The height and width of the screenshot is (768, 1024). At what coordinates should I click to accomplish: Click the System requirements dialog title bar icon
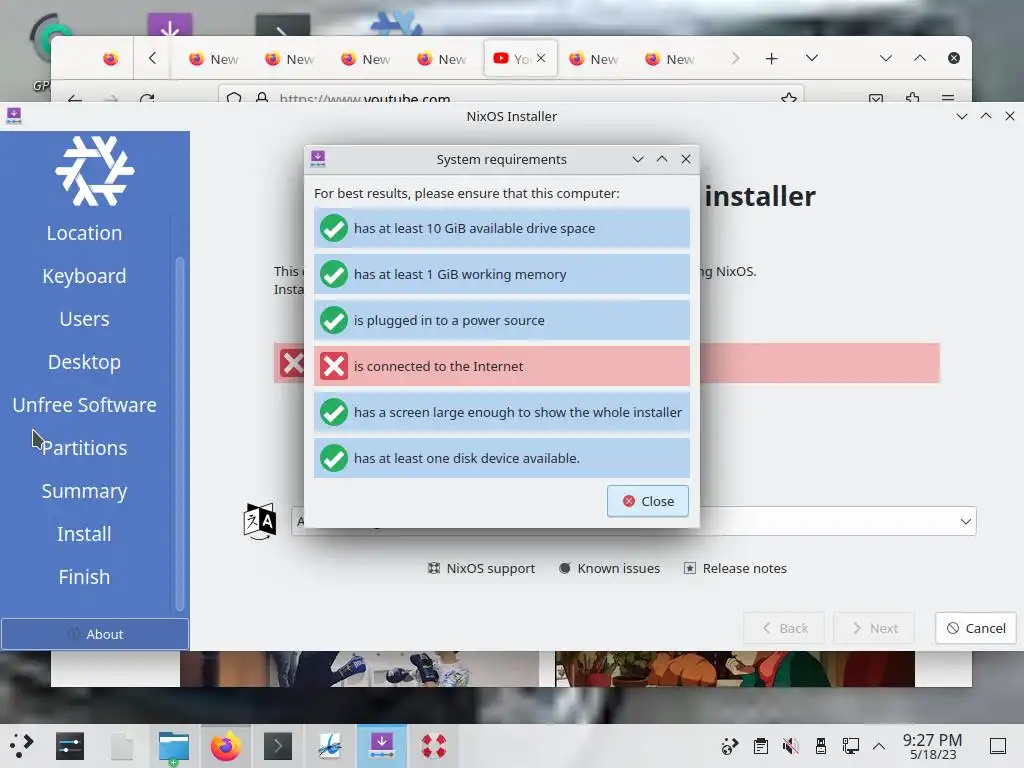point(318,159)
